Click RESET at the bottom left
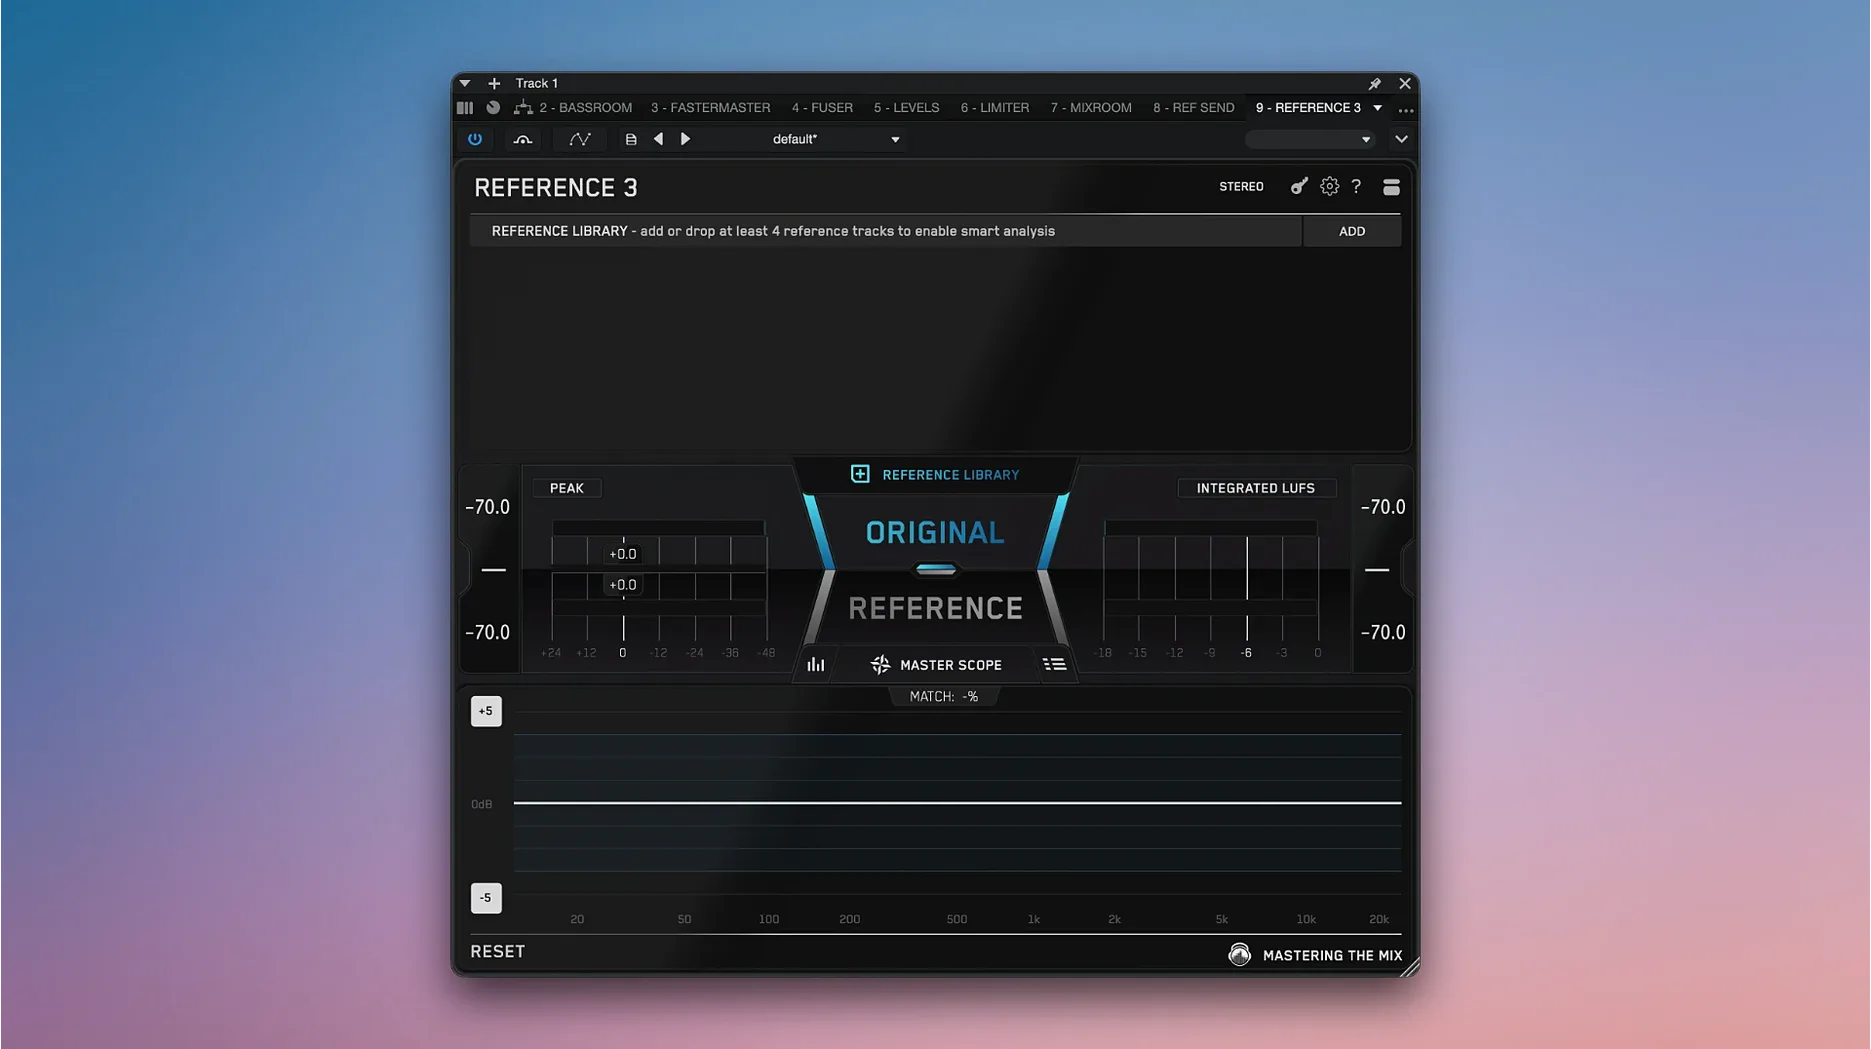 (x=497, y=951)
